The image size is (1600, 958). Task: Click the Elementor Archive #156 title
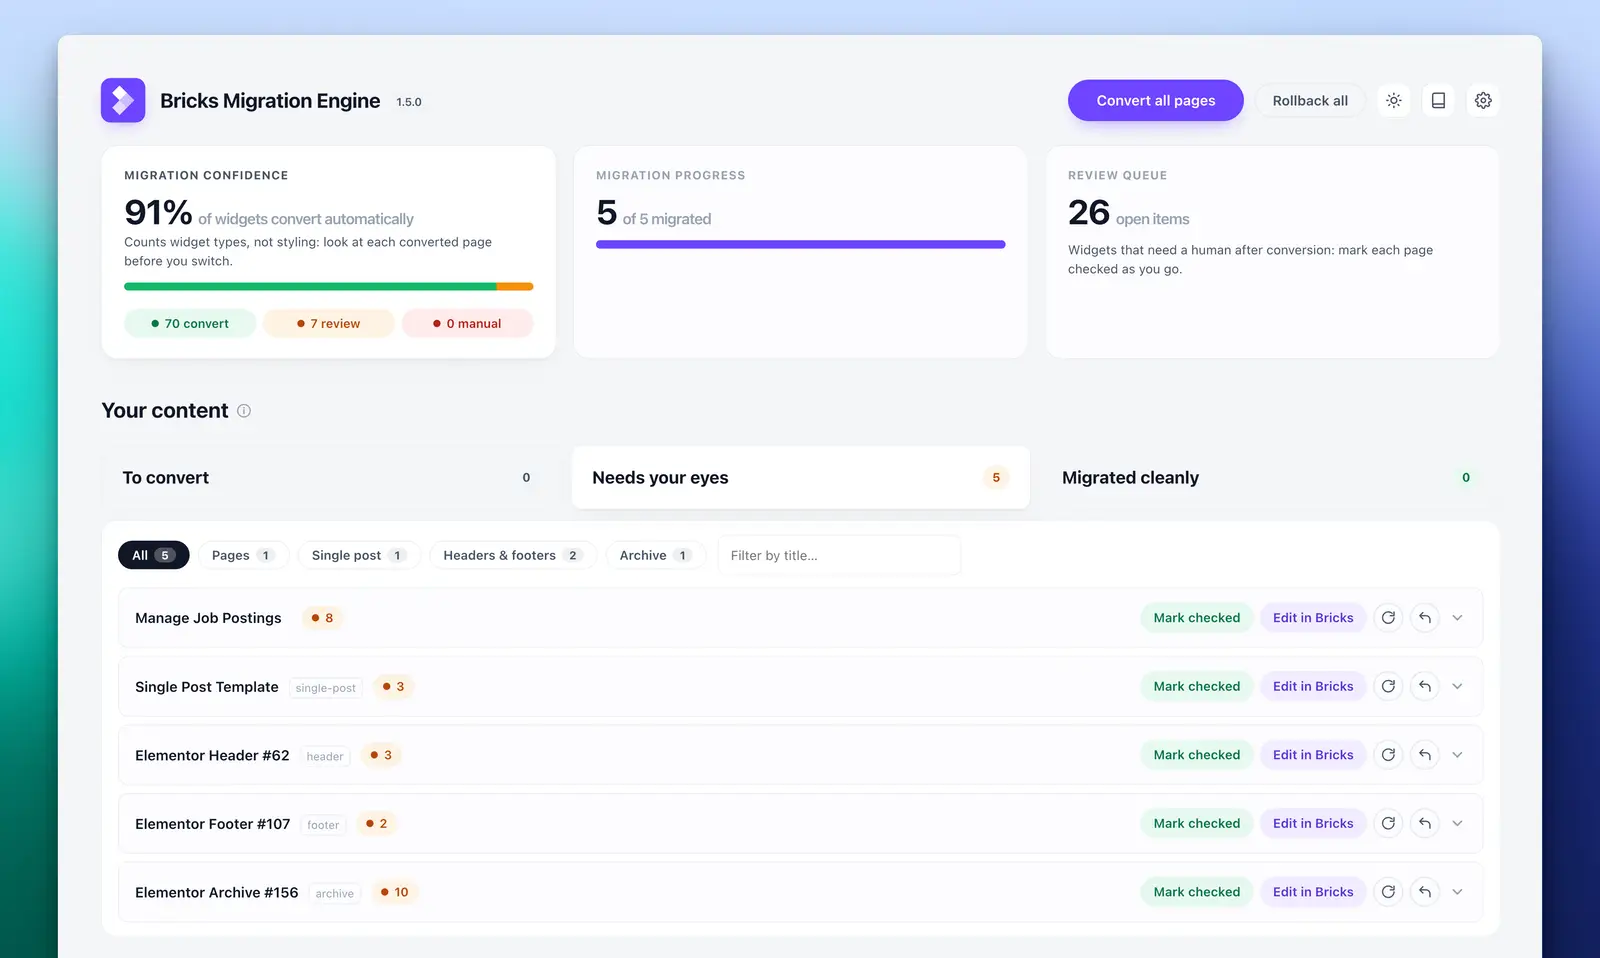pos(217,892)
